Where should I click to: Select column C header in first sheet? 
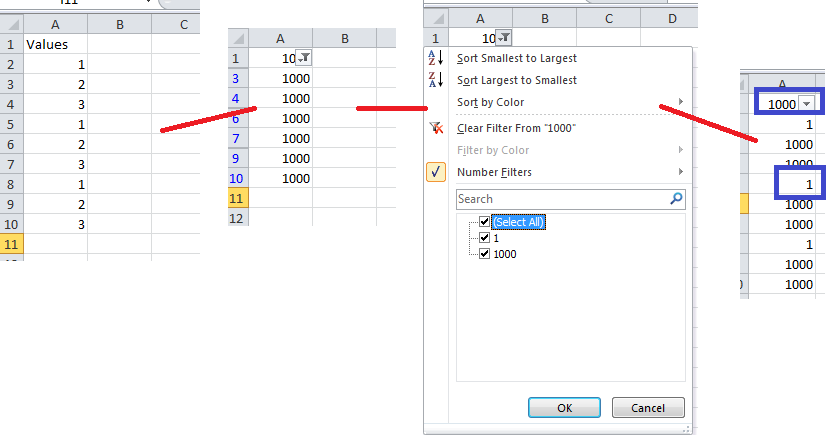[x=176, y=24]
